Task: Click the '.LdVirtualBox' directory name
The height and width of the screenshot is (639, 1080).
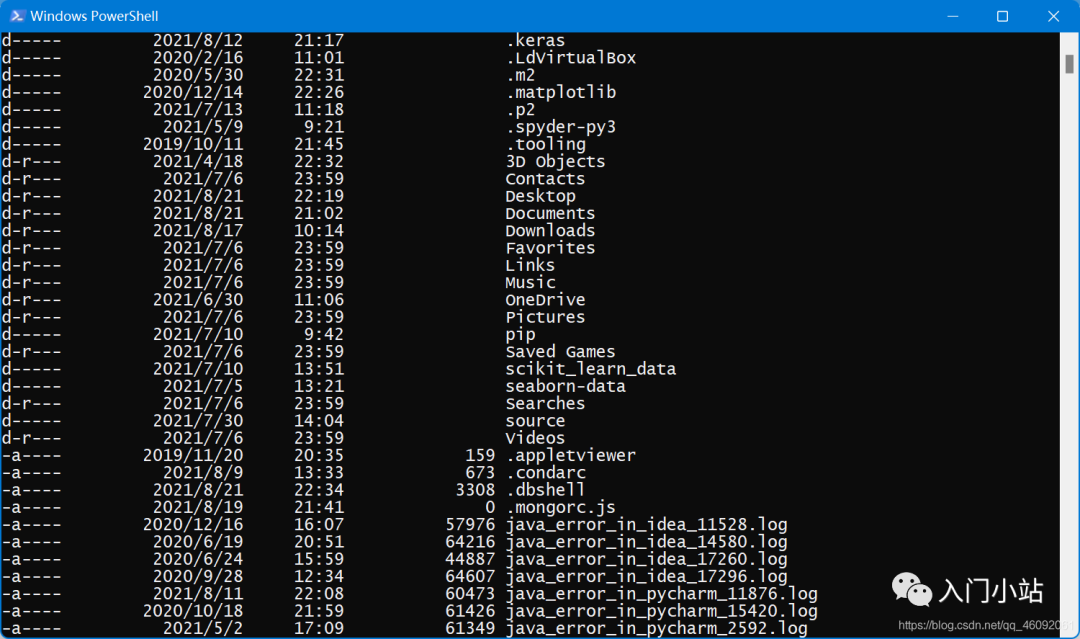Action: [571, 58]
